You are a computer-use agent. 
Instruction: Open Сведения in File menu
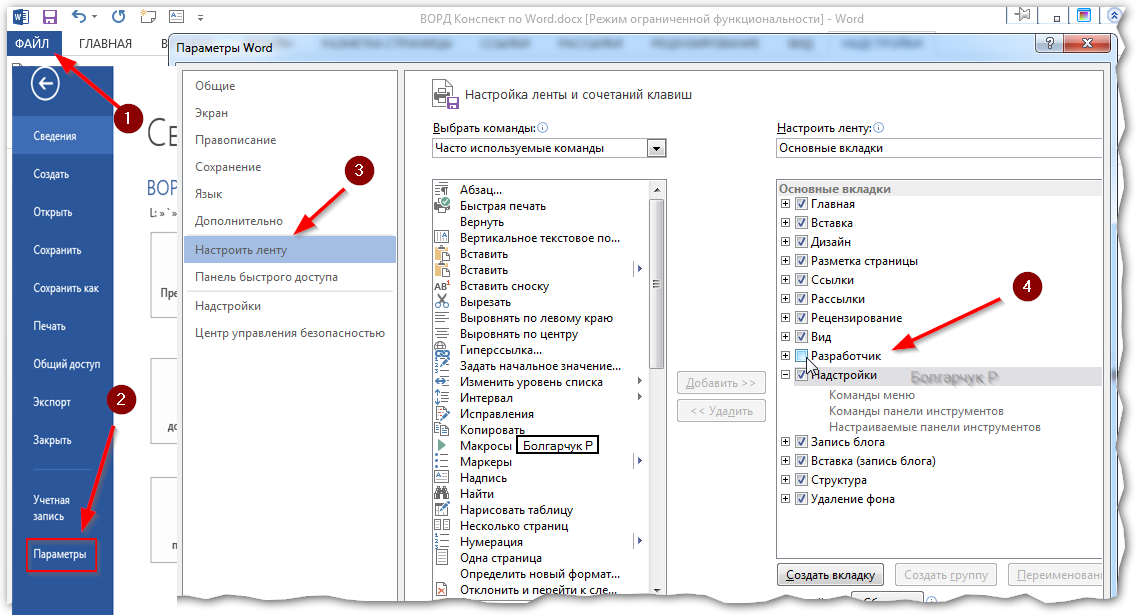tap(62, 136)
